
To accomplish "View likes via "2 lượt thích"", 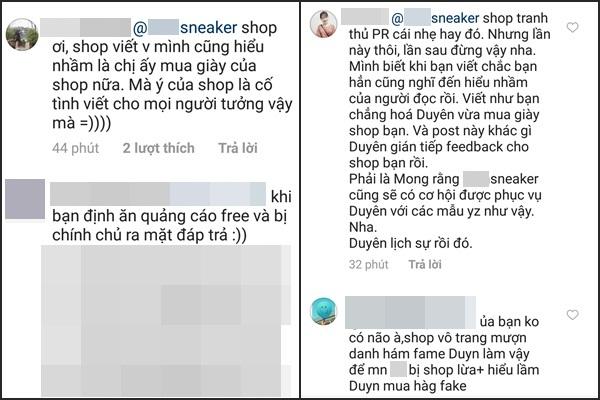I will tap(158, 148).
